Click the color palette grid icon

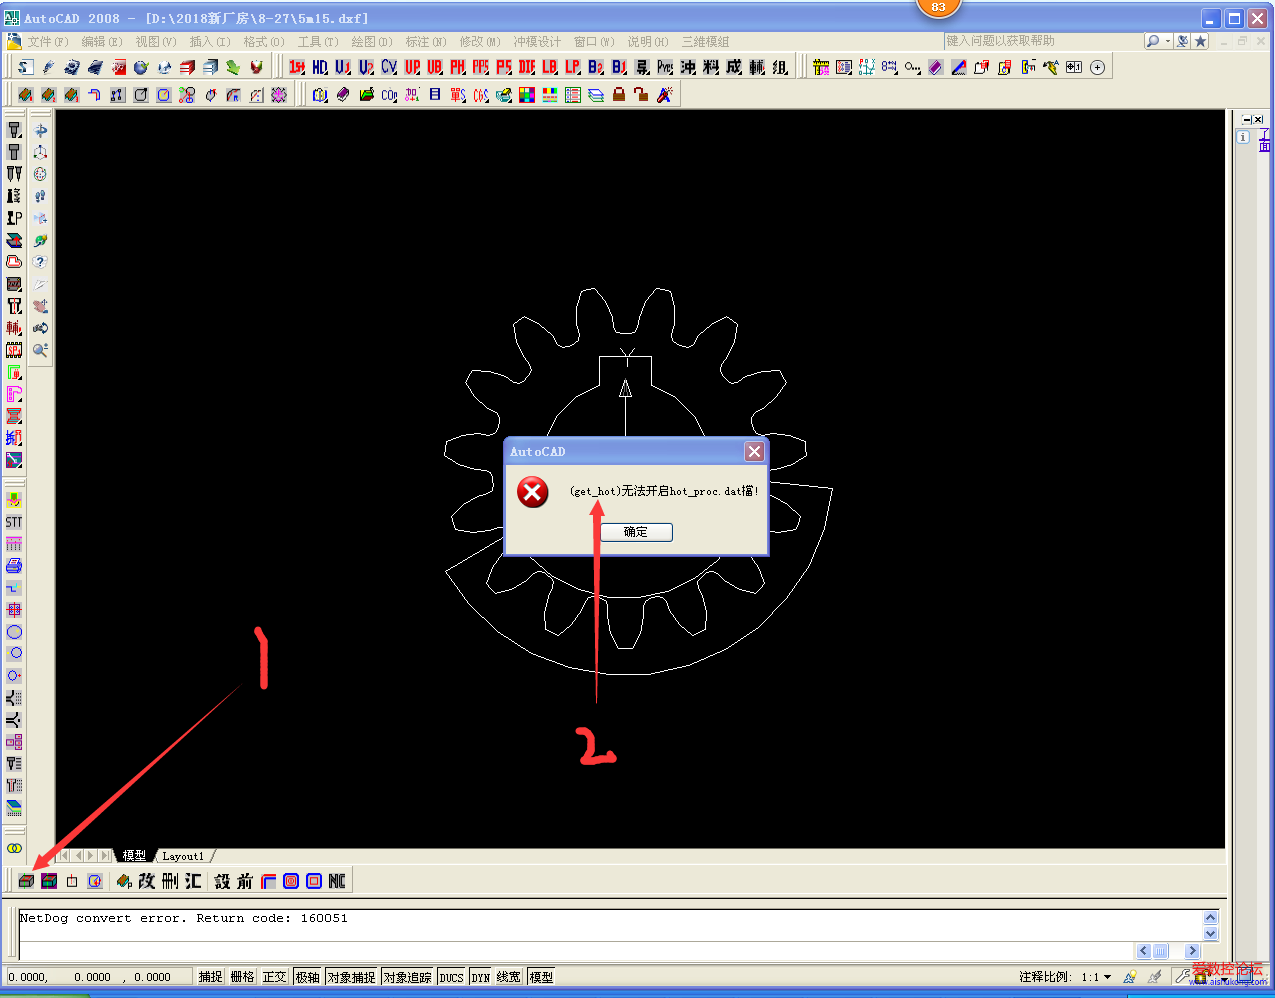point(527,95)
